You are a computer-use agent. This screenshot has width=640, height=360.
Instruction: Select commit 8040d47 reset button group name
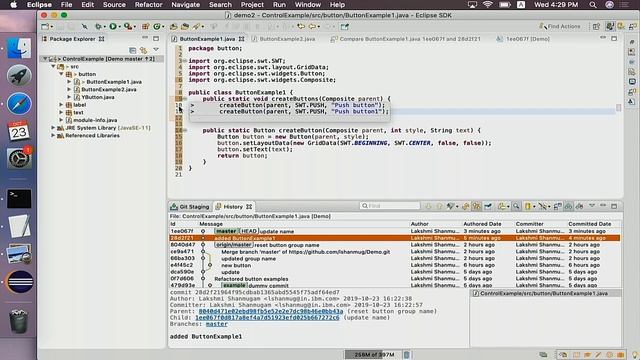click(x=395, y=245)
